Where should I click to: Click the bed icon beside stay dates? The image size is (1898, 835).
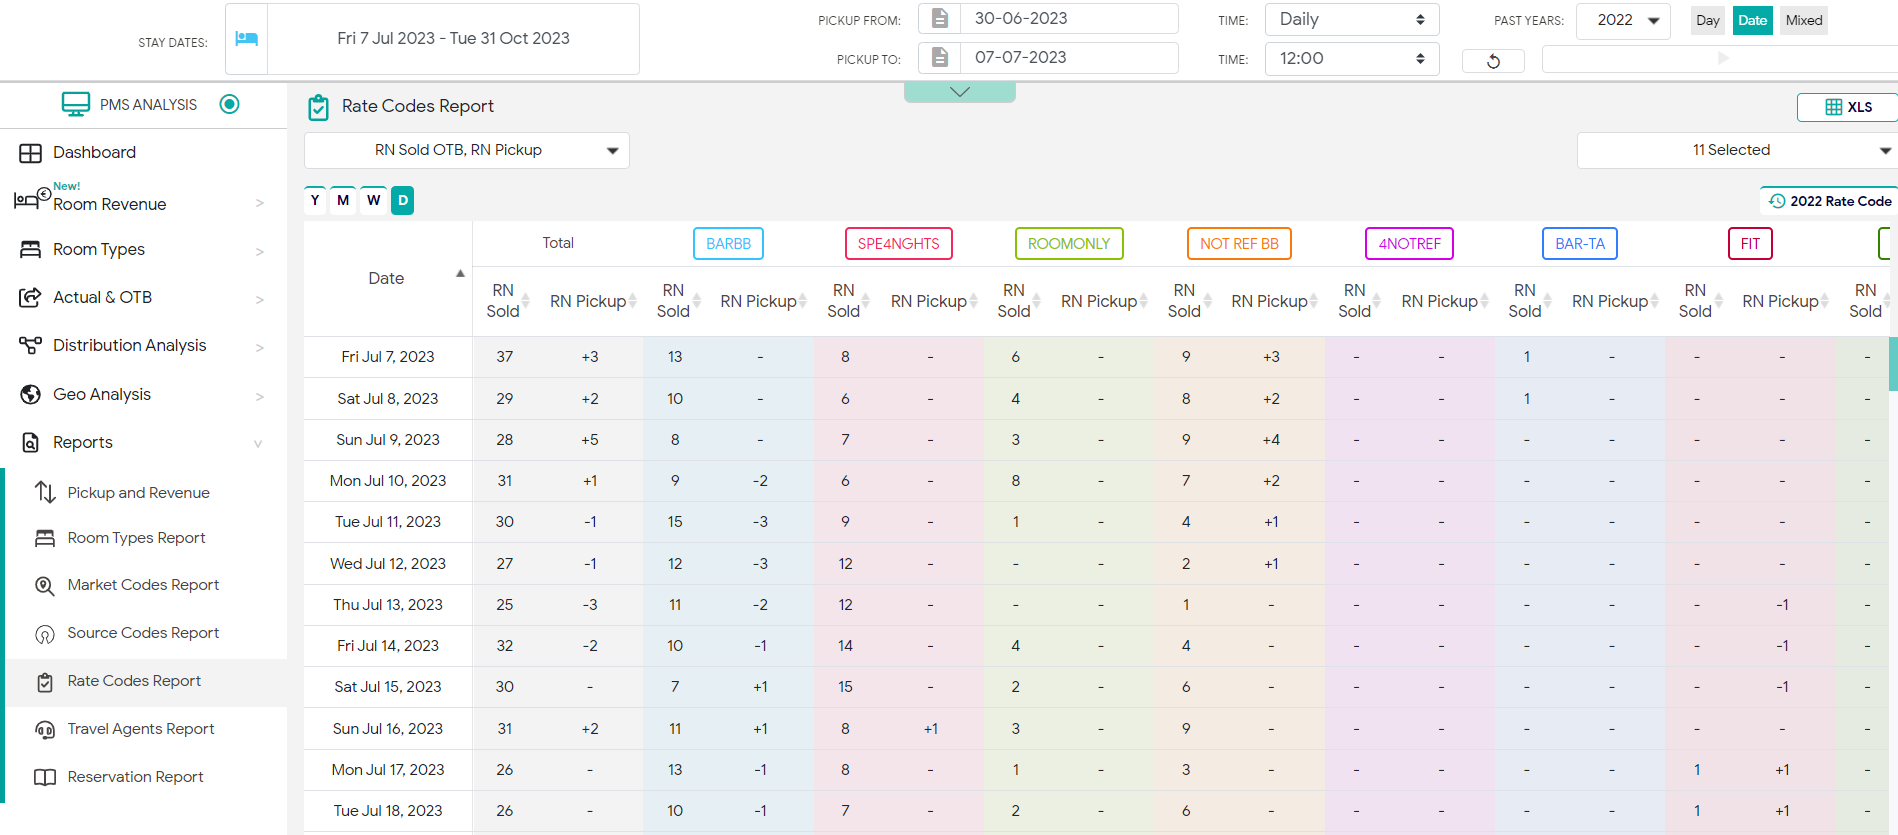point(246,39)
